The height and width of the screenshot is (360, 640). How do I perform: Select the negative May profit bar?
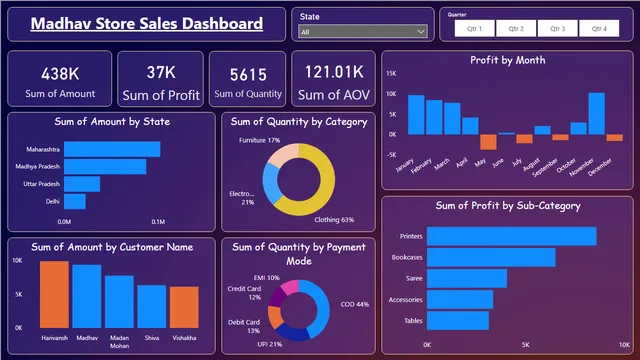point(488,142)
